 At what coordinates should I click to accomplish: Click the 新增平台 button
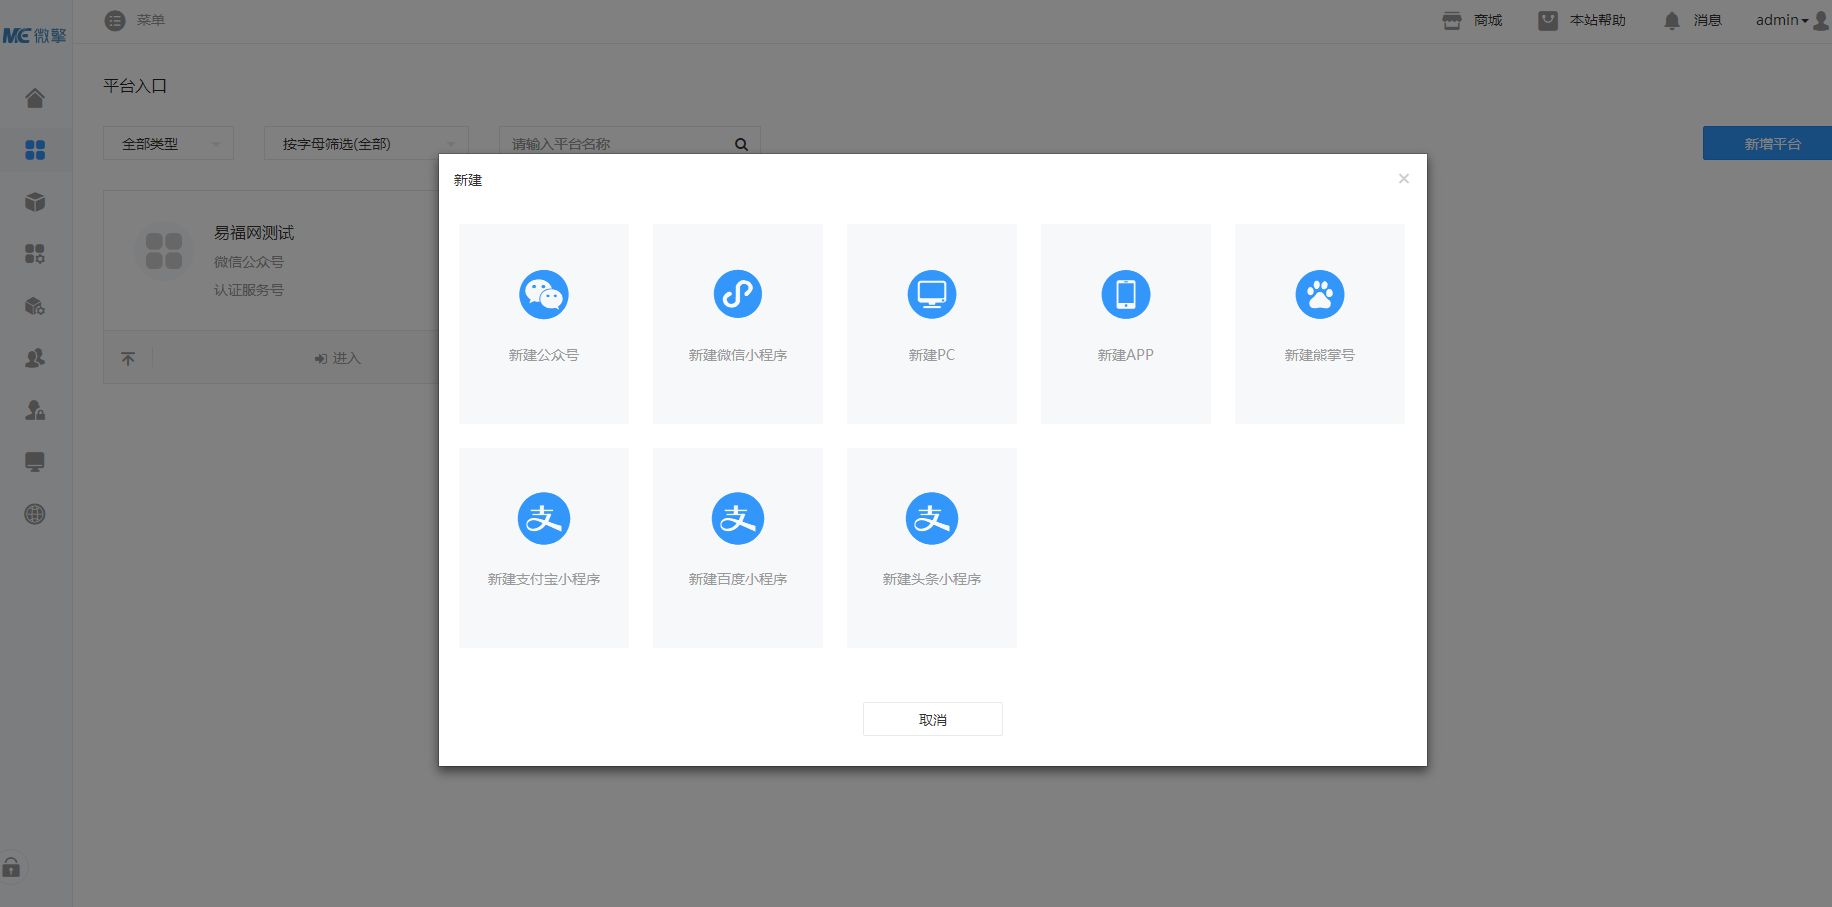click(x=1768, y=143)
